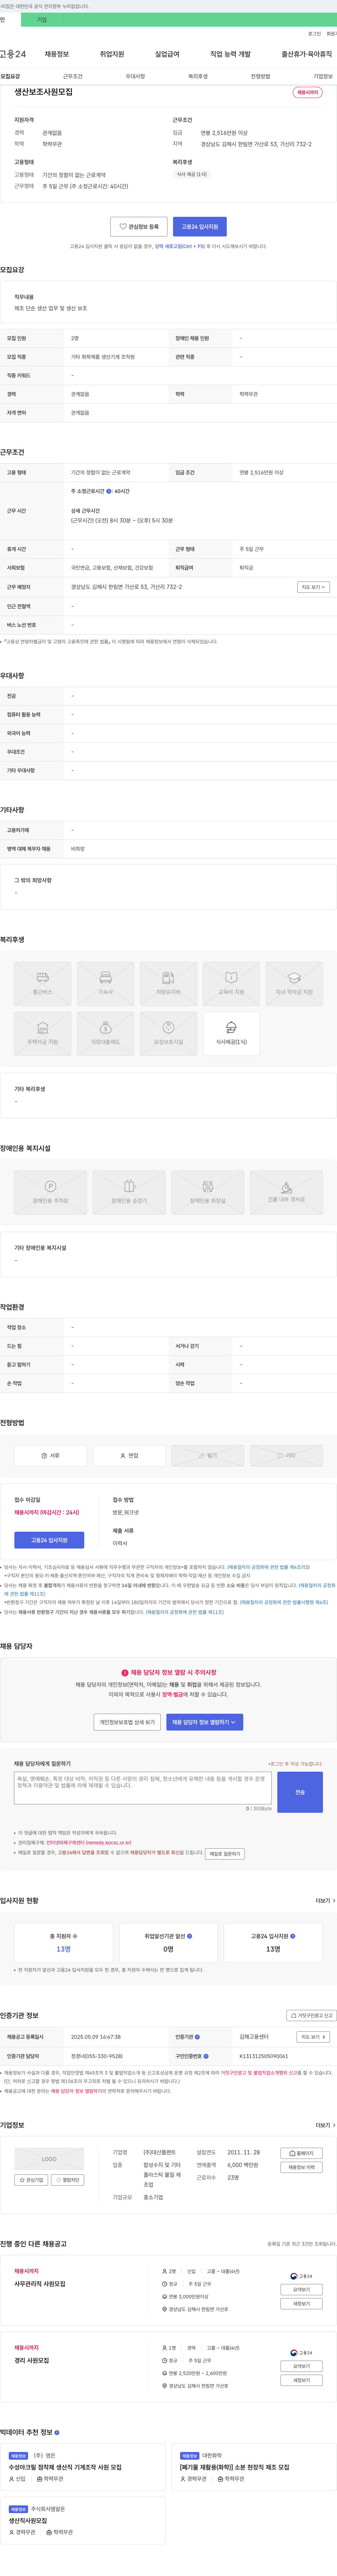Viewport: 337px width, 2576px height.
Task: Switch to the 기업 tab
Action: point(42,20)
